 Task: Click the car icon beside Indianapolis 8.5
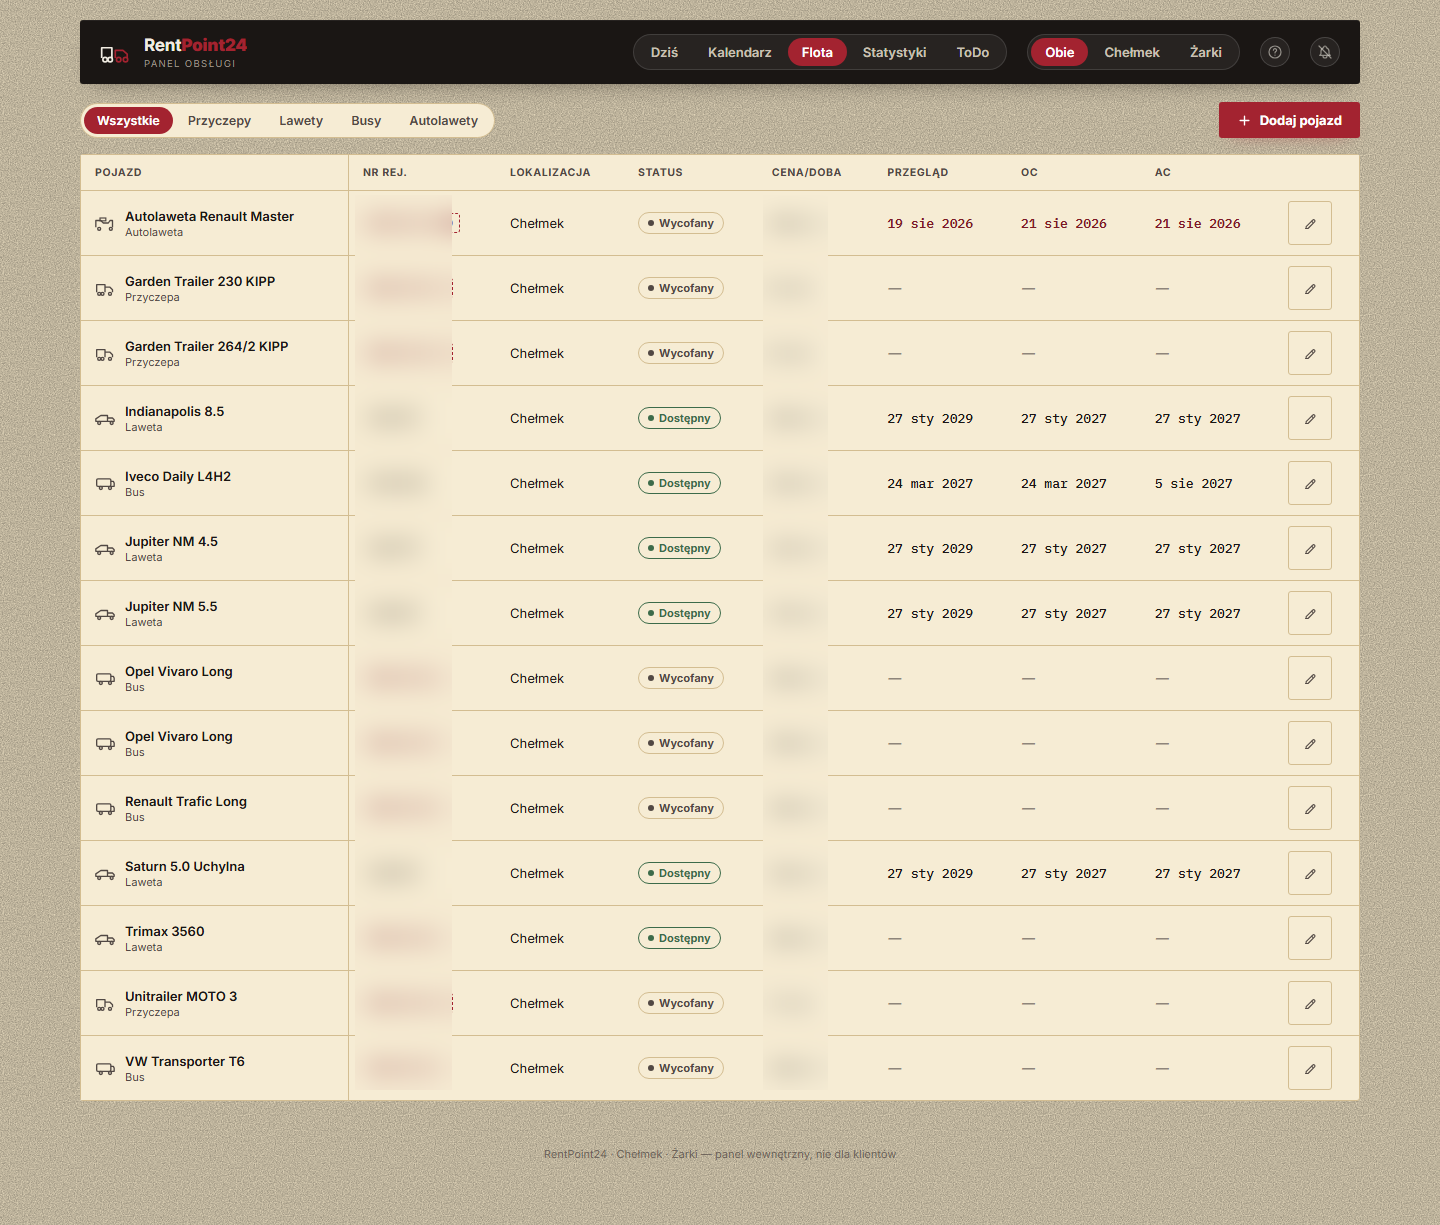point(105,419)
